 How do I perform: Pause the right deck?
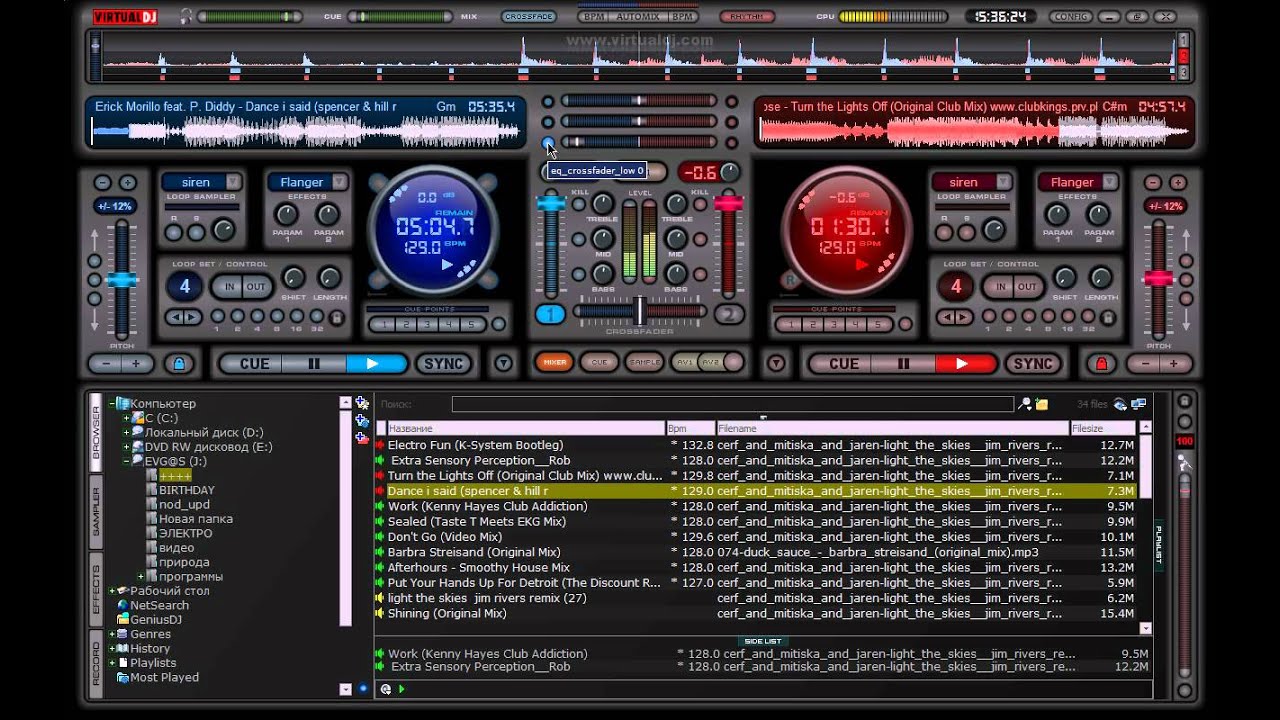[903, 364]
